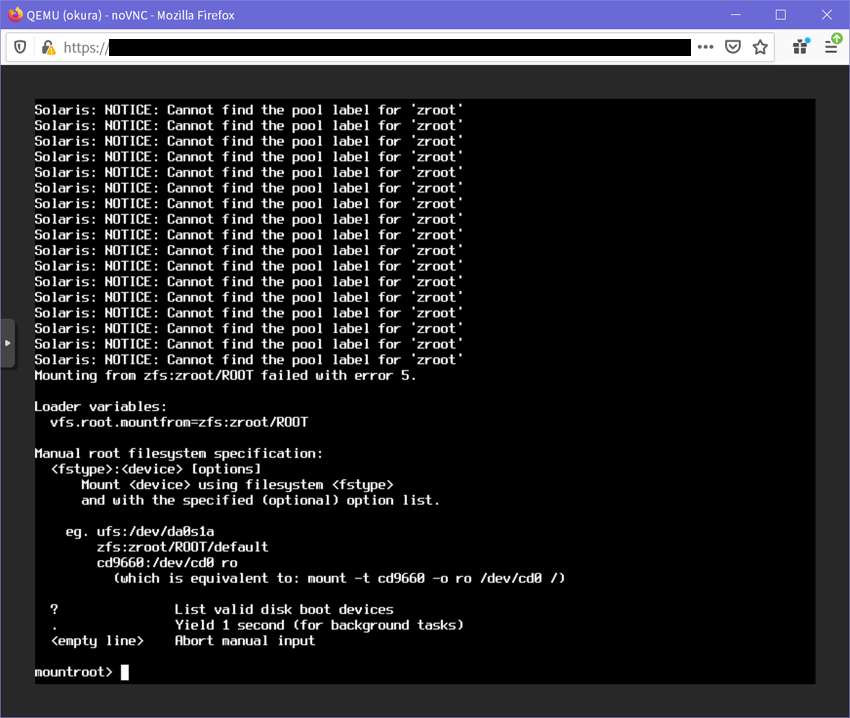Click the toolbar extension icon with blue dot
Screen dimensions: 850x718
pyautogui.click(x=801, y=46)
